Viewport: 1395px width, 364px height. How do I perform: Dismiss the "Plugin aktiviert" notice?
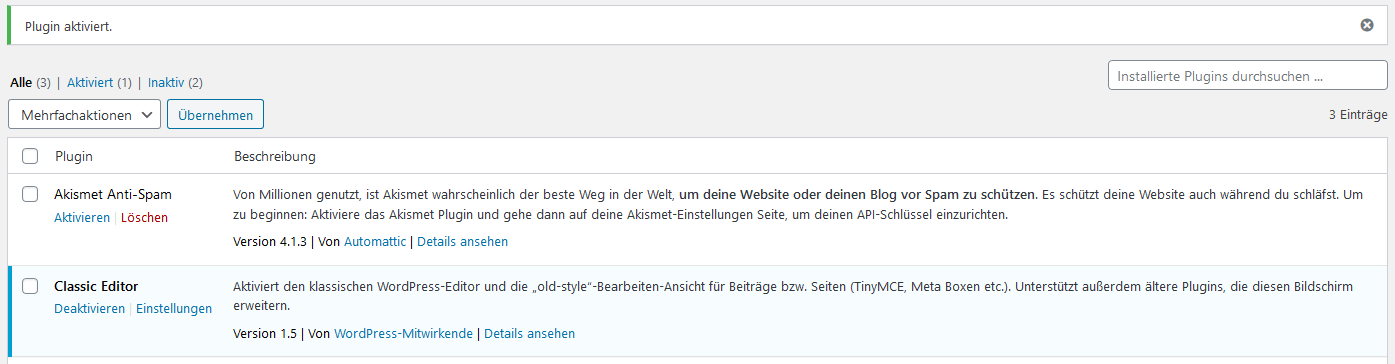1367,25
